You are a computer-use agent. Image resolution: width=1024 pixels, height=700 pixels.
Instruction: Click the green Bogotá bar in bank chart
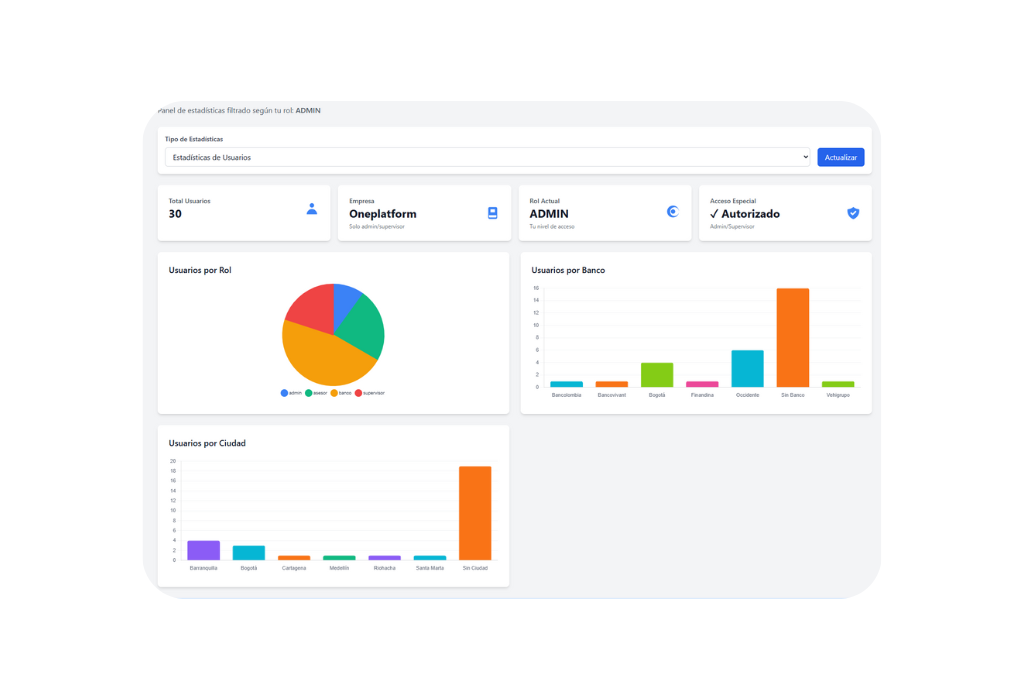point(656,375)
